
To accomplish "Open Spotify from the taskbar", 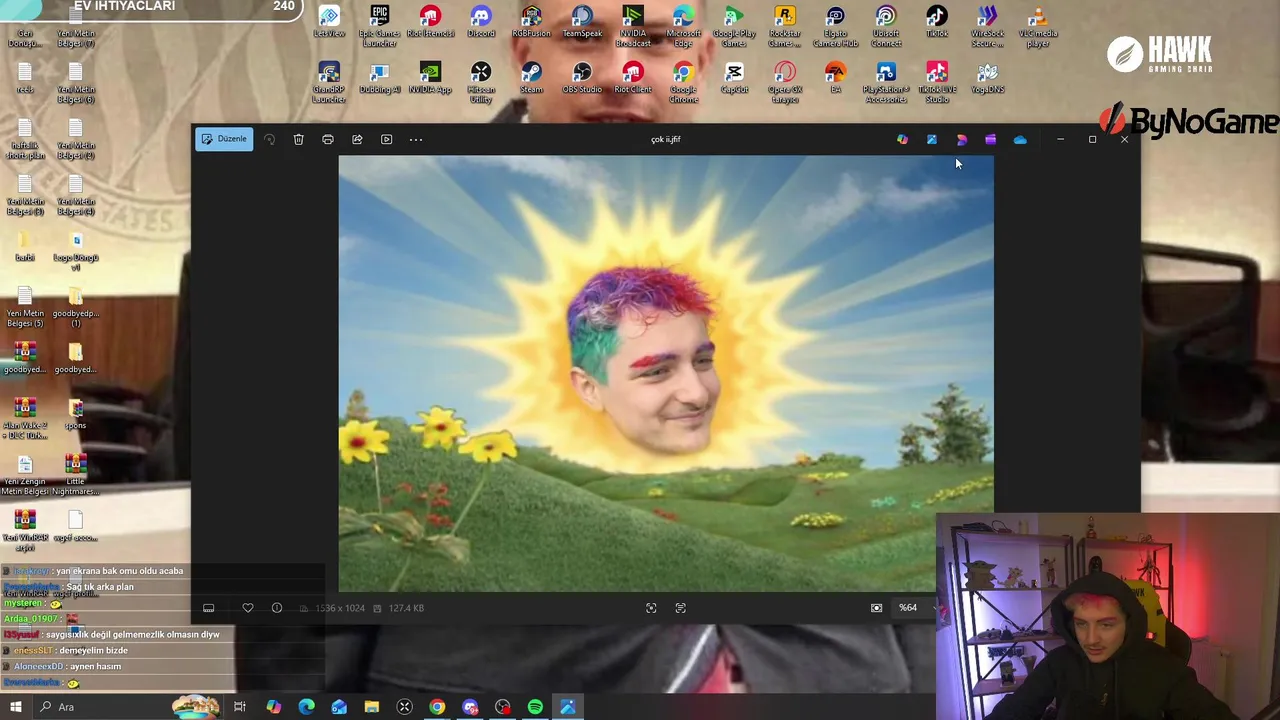I will (535, 707).
